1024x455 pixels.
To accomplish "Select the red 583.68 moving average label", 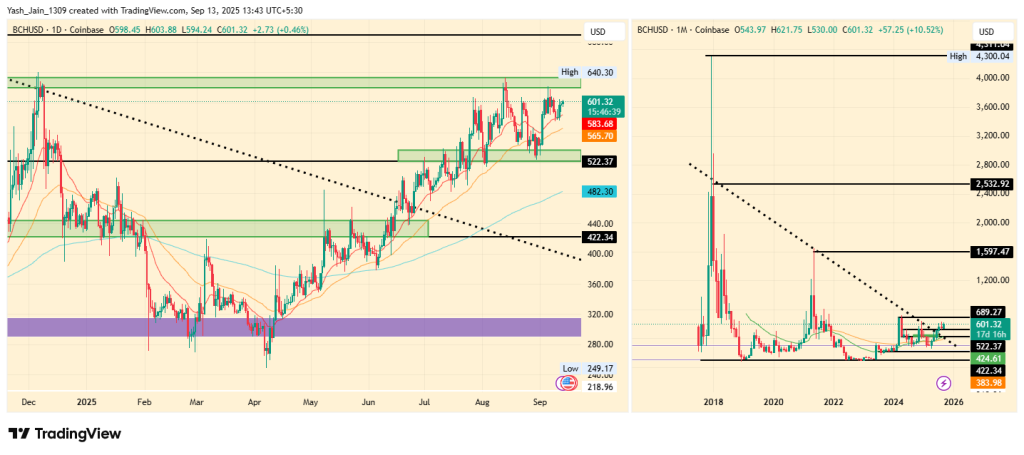I will point(600,123).
